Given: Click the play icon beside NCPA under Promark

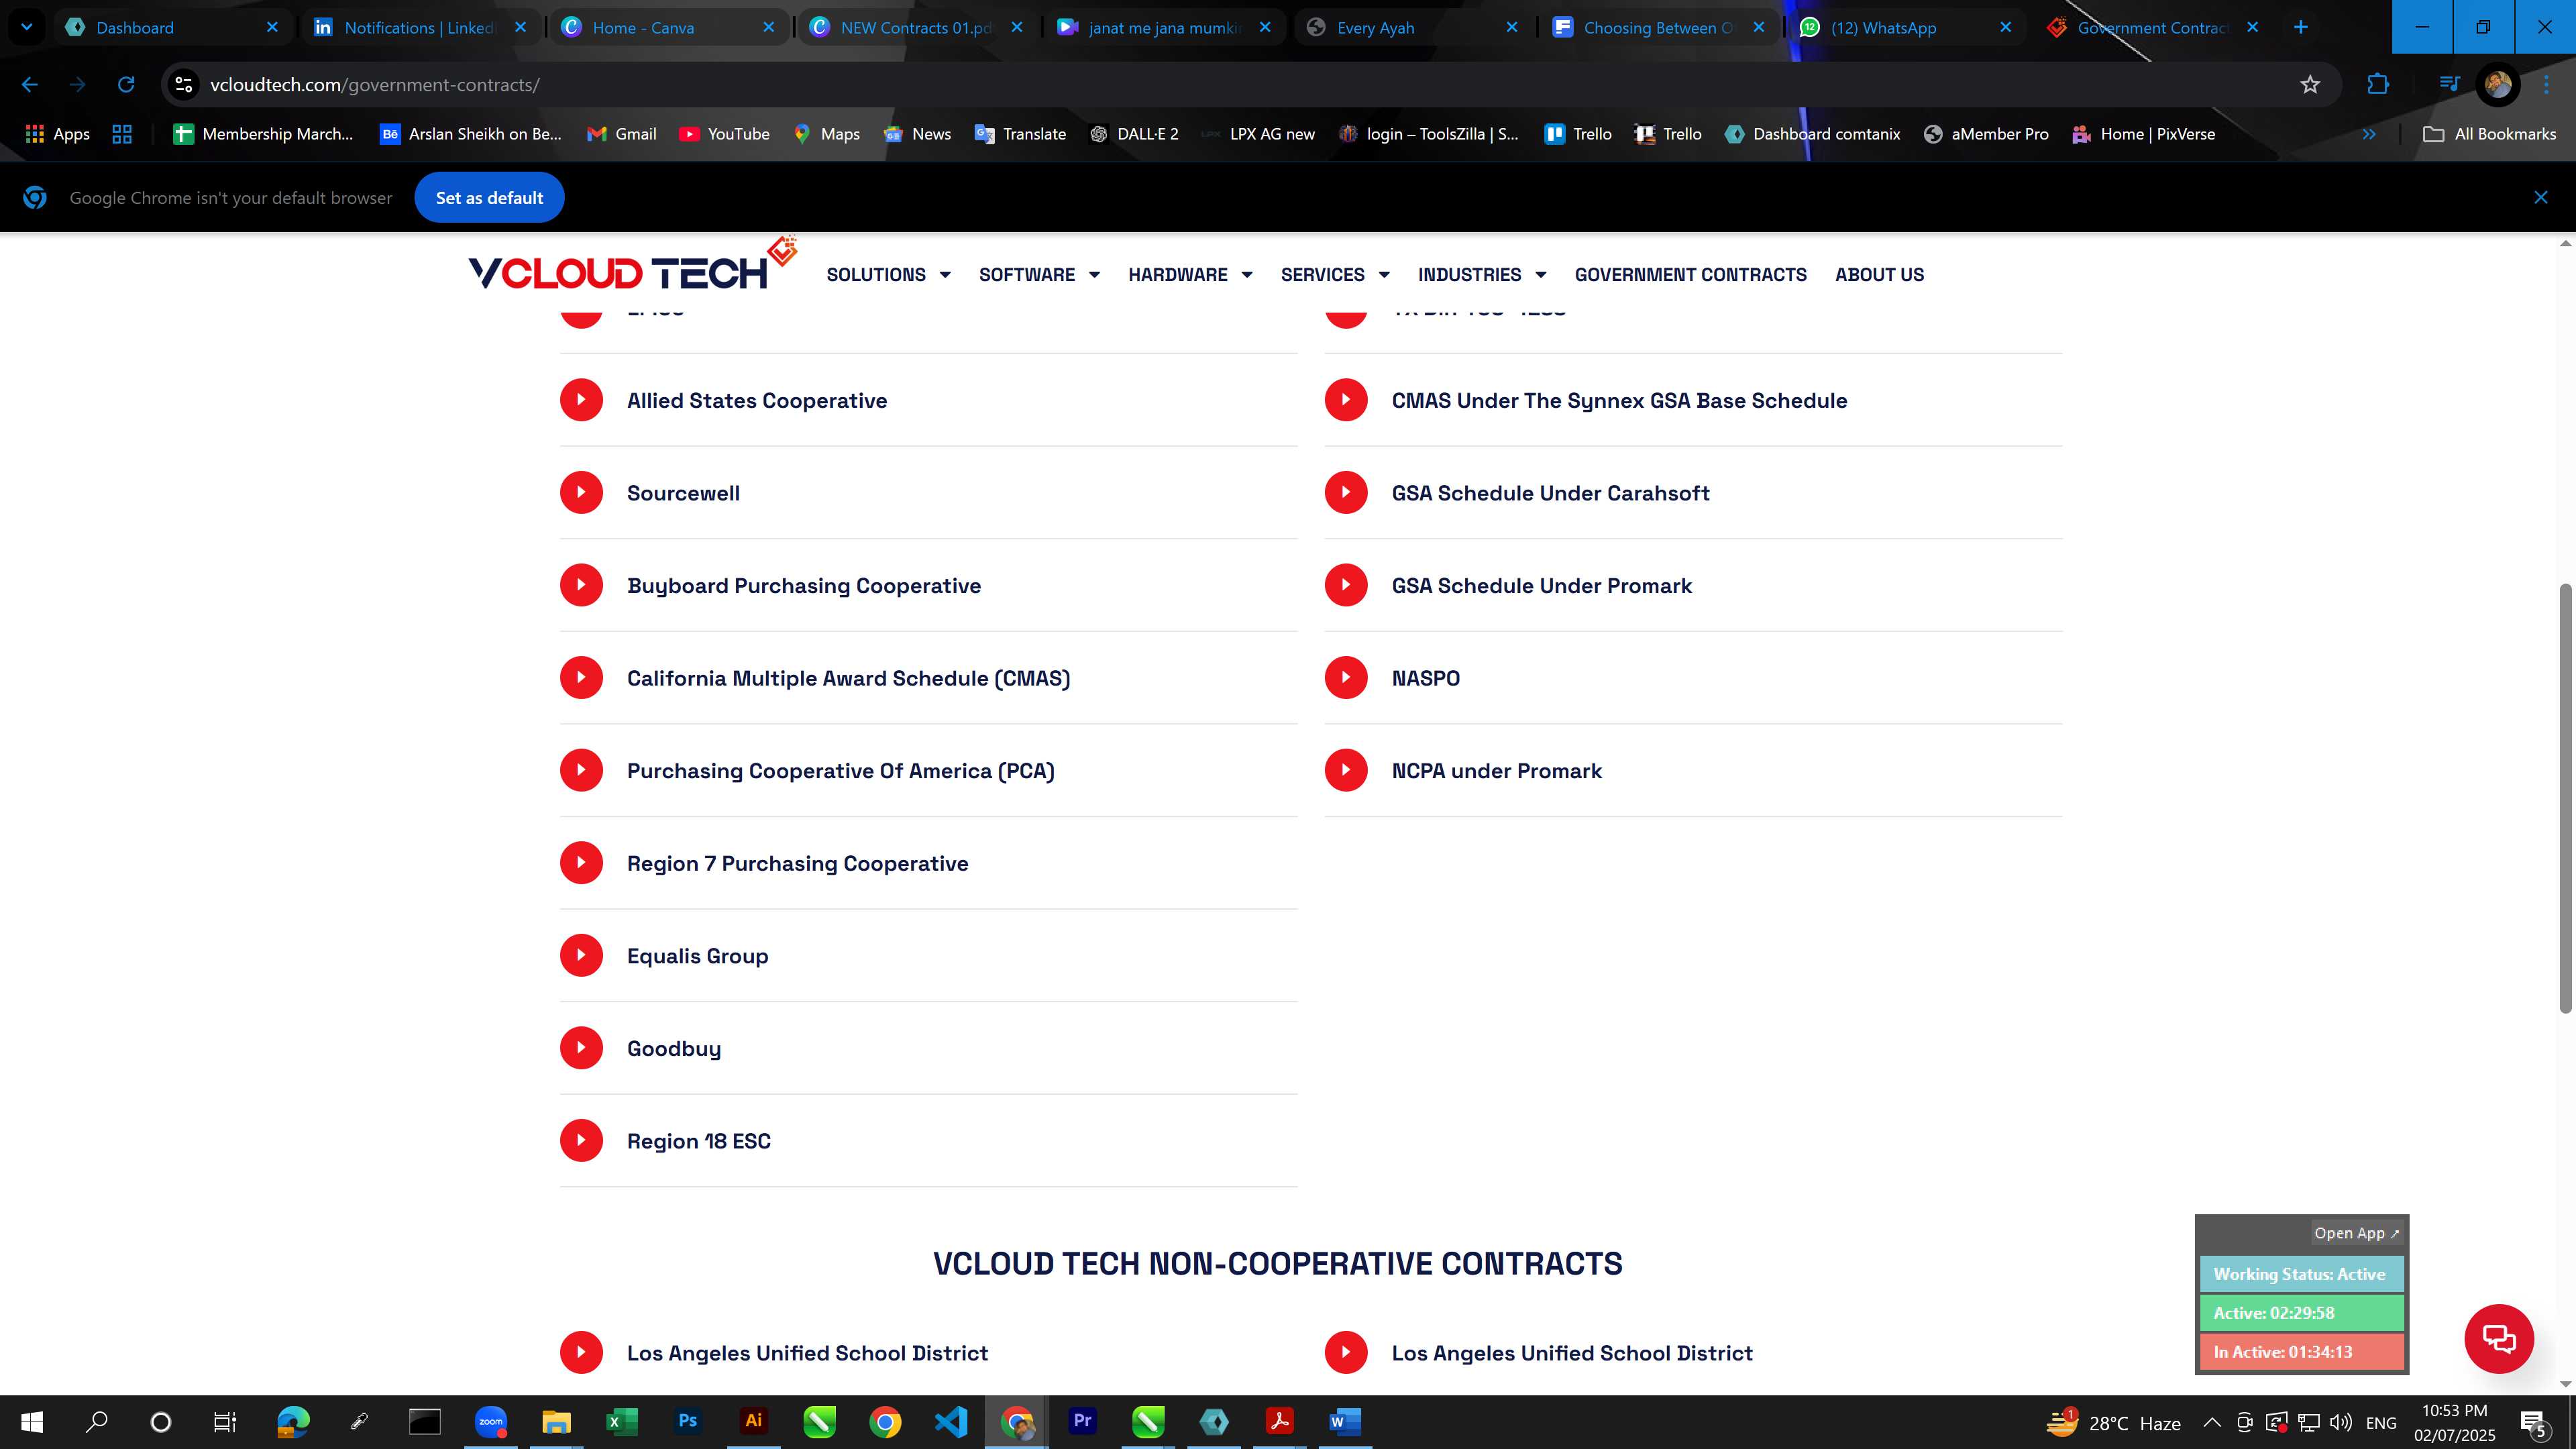Looking at the screenshot, I should [x=1346, y=770].
